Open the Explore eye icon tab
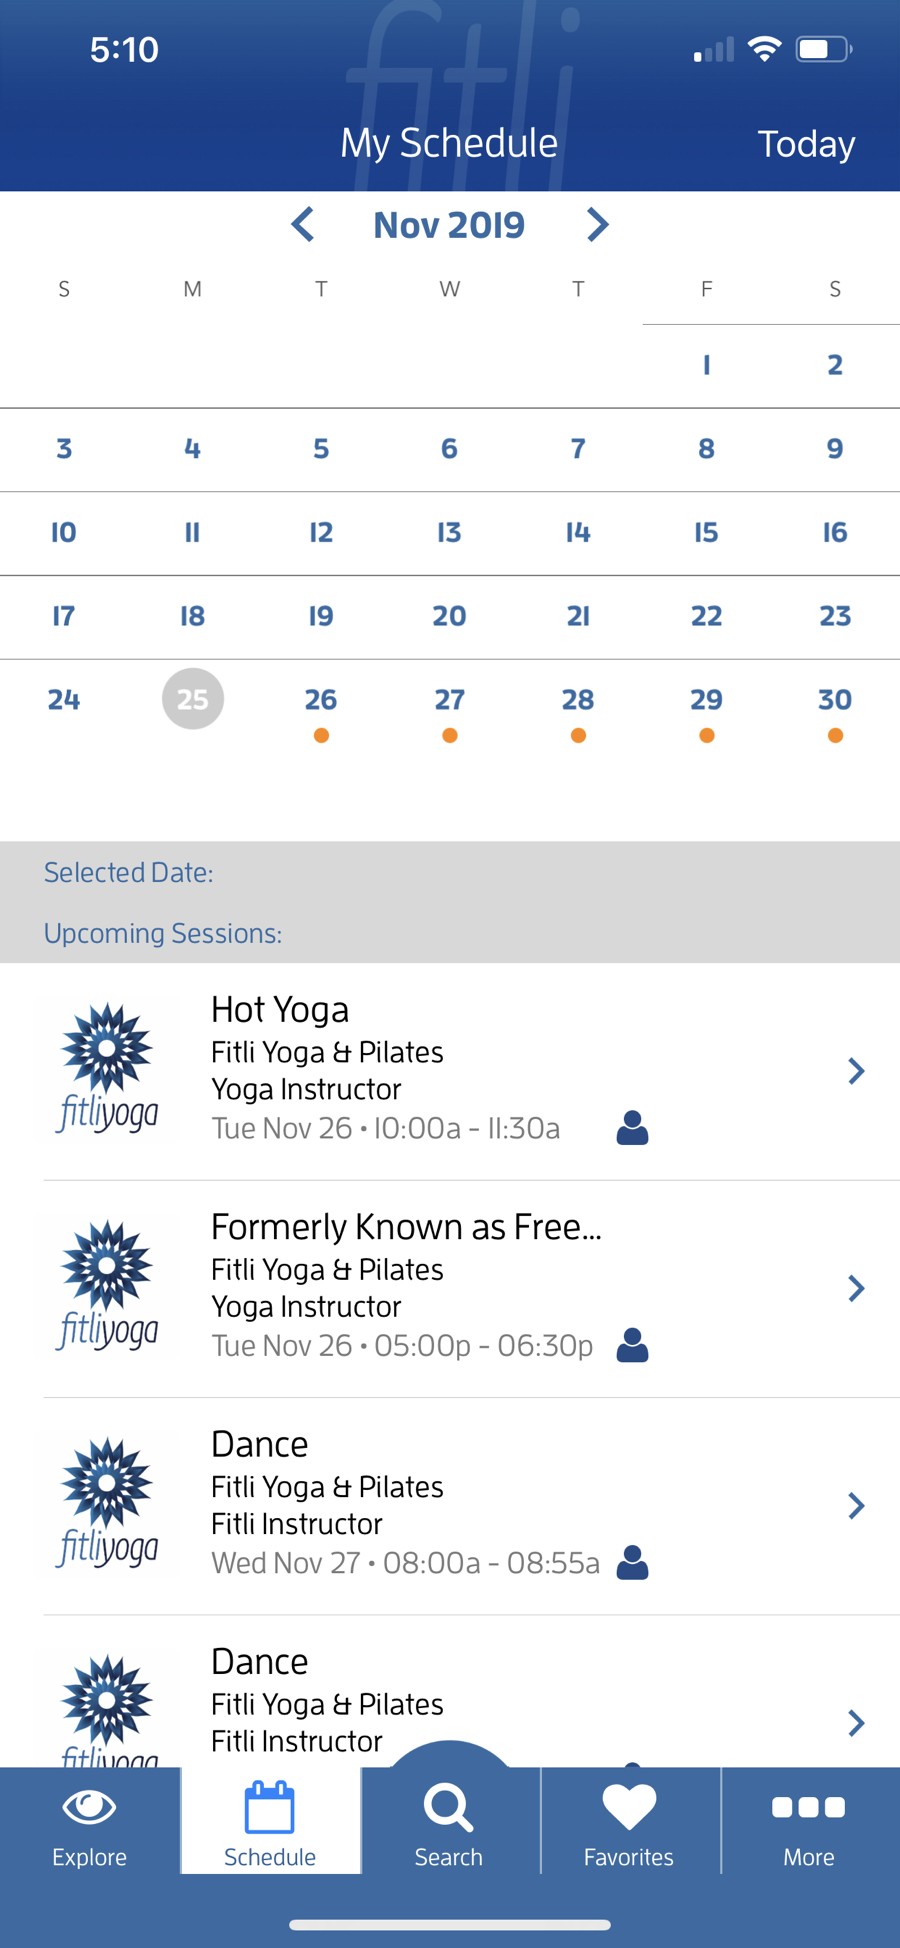This screenshot has width=900, height=1948. 89,1808
